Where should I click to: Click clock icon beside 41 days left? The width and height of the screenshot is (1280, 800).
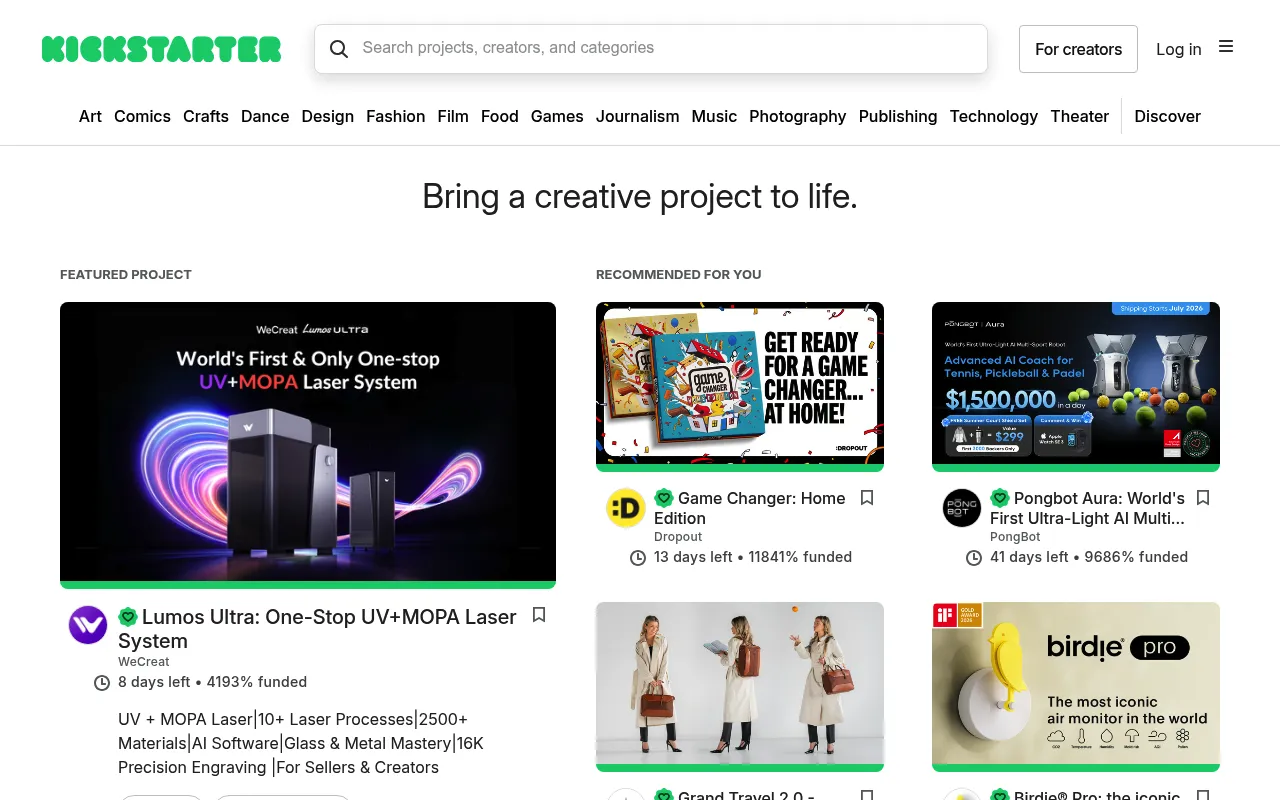point(974,558)
